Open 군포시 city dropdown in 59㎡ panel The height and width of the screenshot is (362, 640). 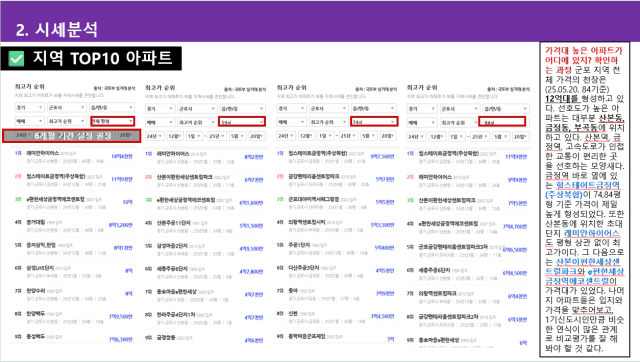point(197,109)
